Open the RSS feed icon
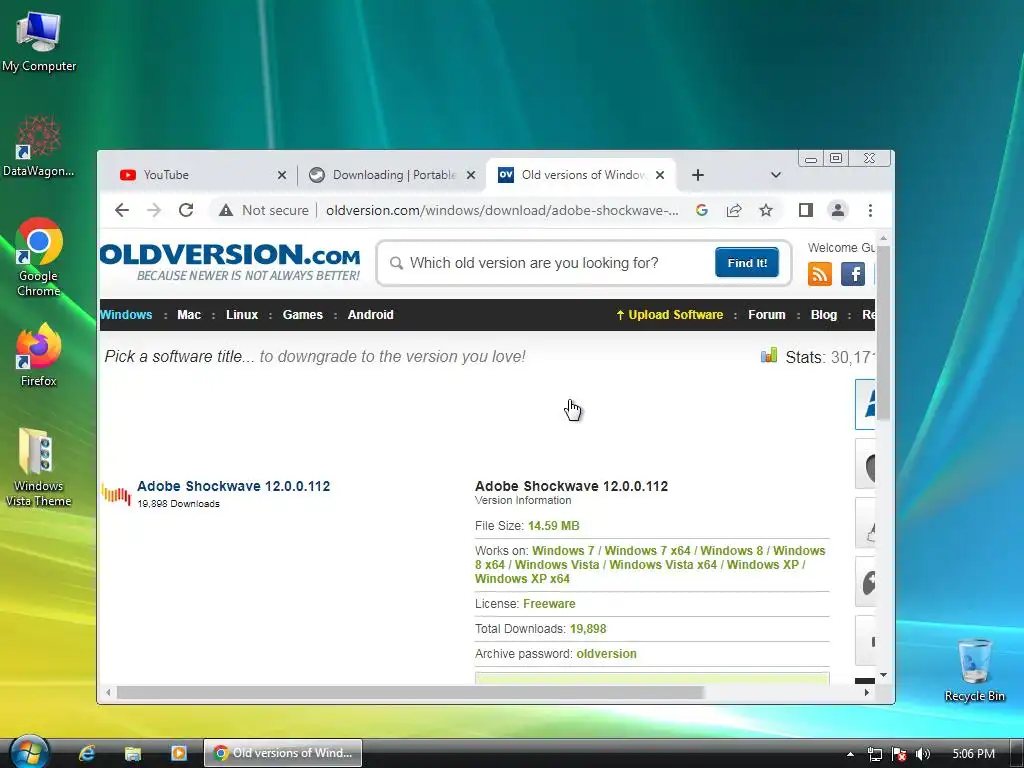The width and height of the screenshot is (1024, 768). pos(820,274)
